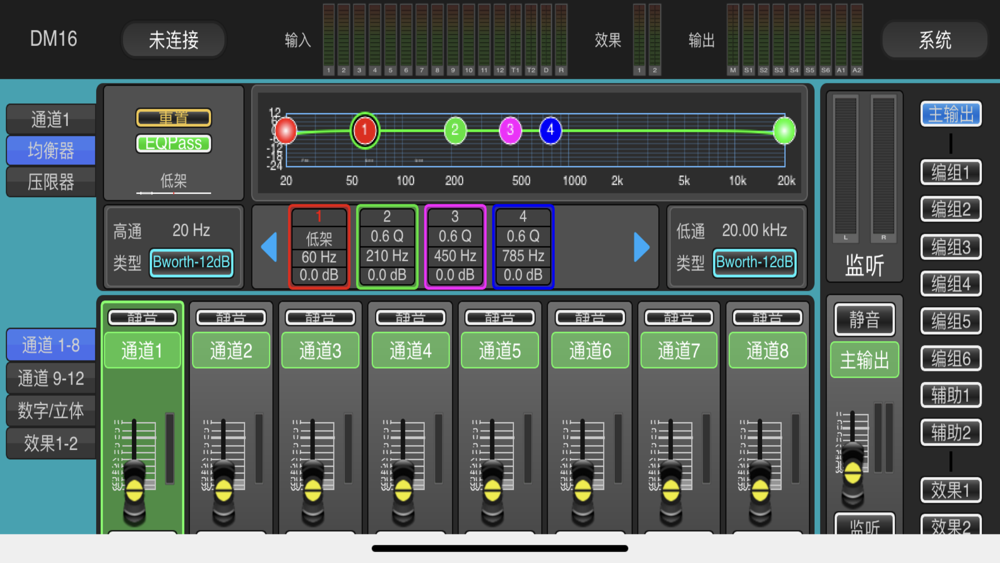Show previous EQ bands with left arrow
This screenshot has width=1000, height=563.
pyautogui.click(x=269, y=247)
